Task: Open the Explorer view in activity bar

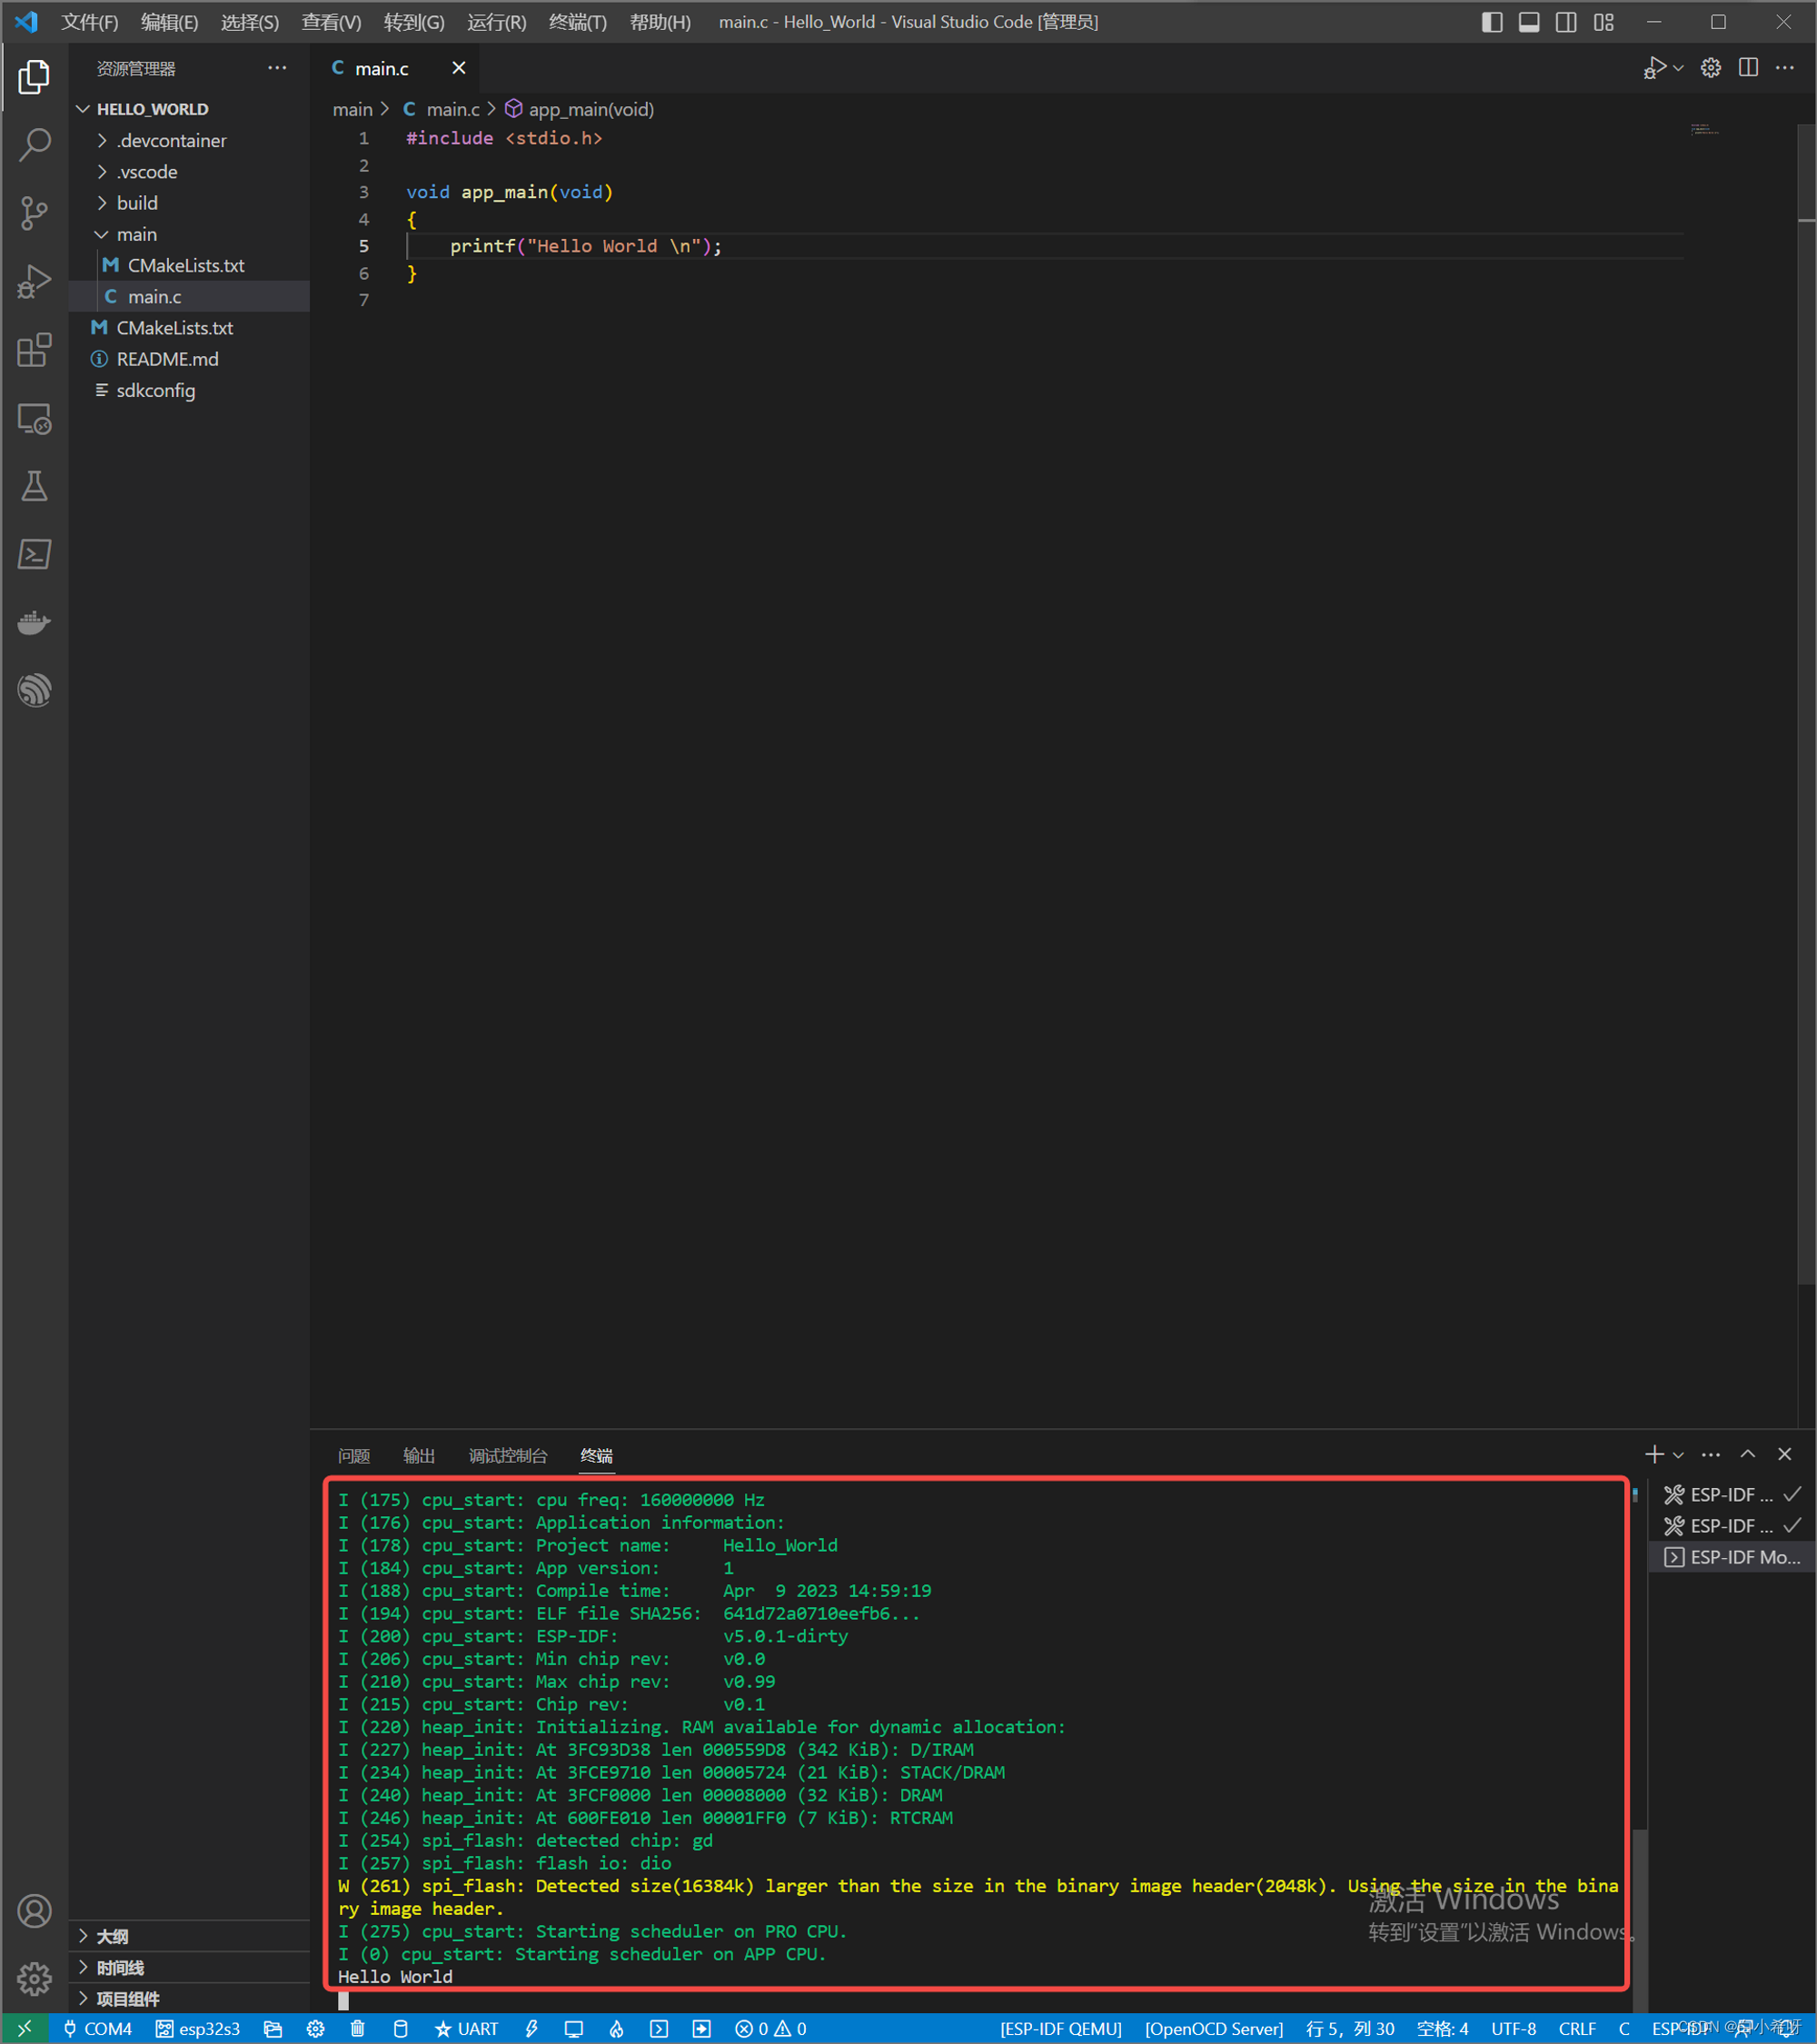Action: (x=34, y=76)
